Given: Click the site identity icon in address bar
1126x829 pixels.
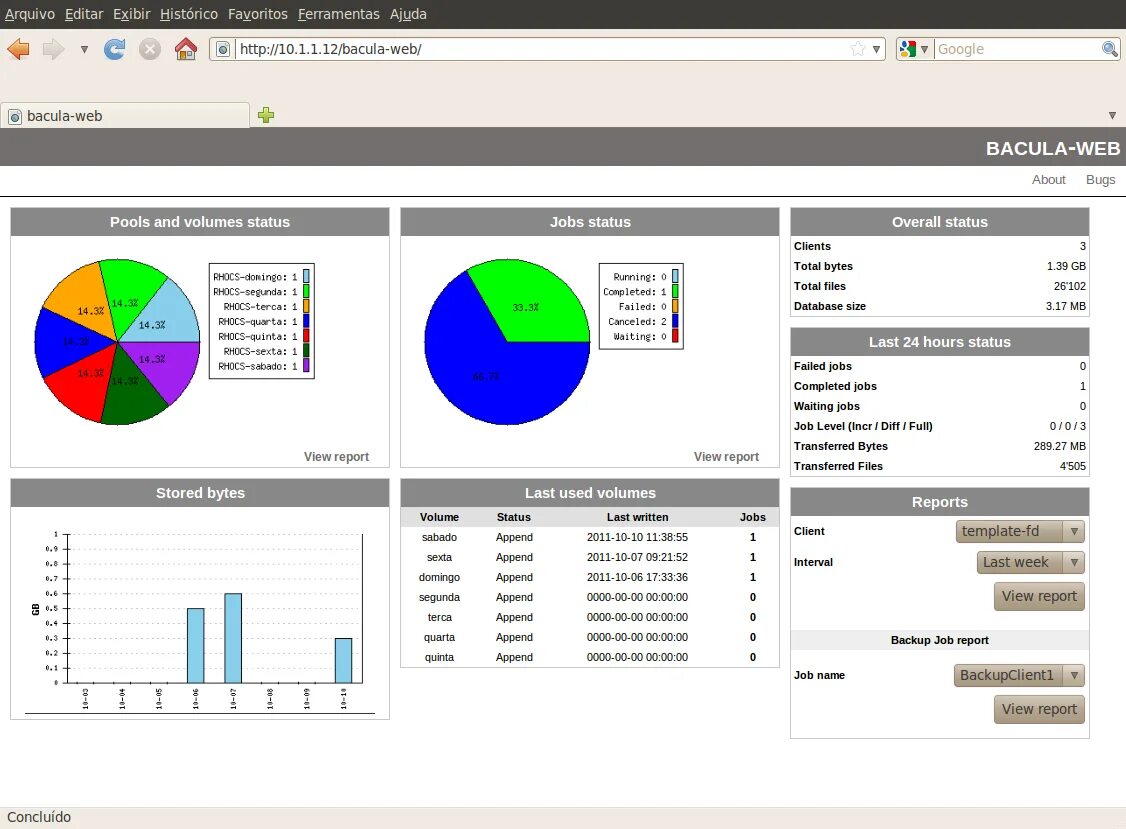Looking at the screenshot, I should point(223,49).
